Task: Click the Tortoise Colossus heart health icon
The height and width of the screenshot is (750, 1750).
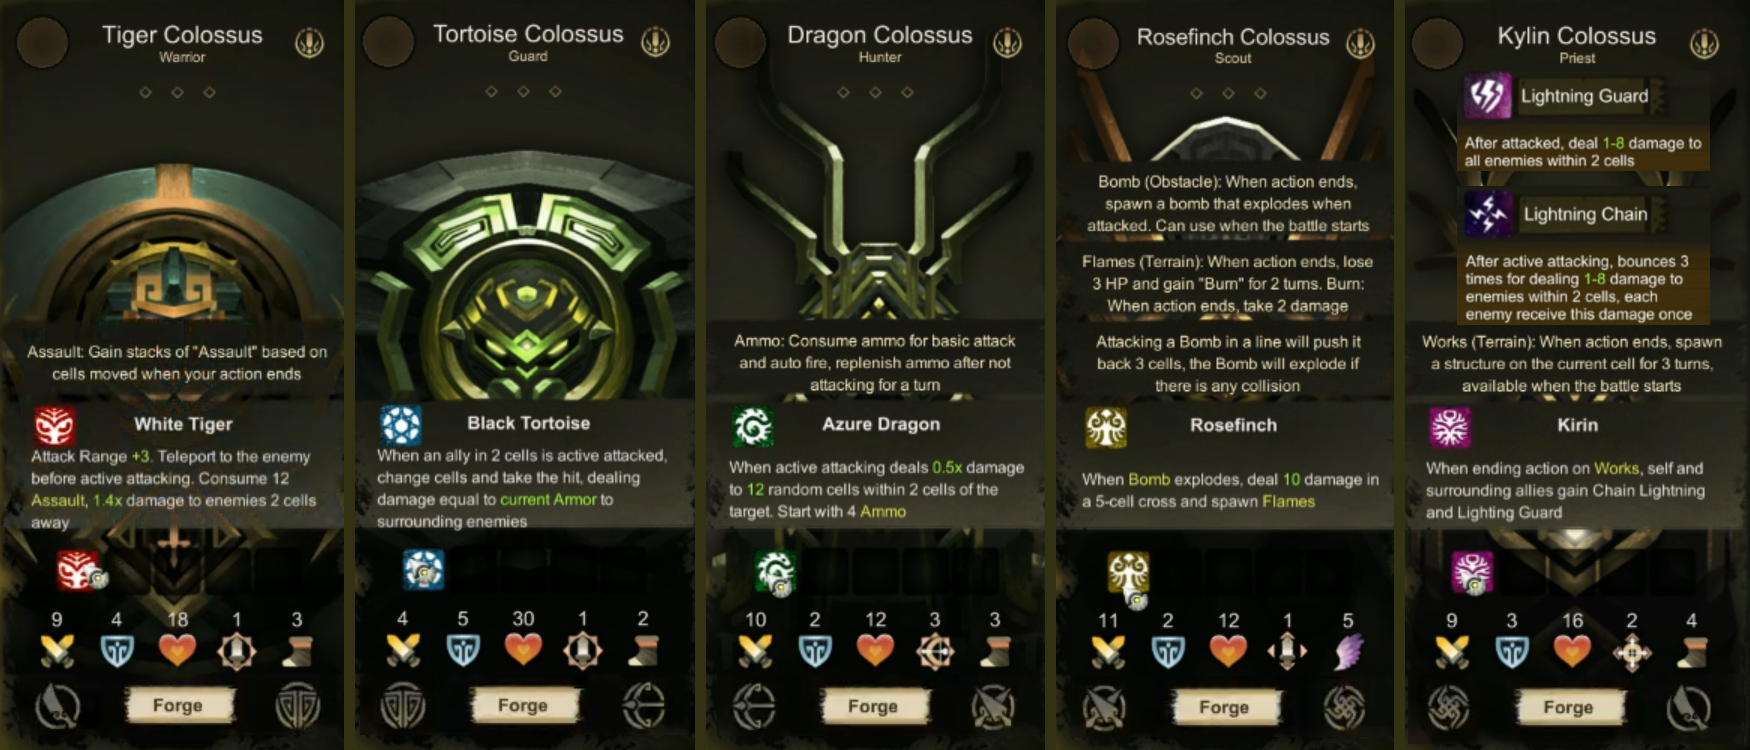Action: tap(523, 650)
